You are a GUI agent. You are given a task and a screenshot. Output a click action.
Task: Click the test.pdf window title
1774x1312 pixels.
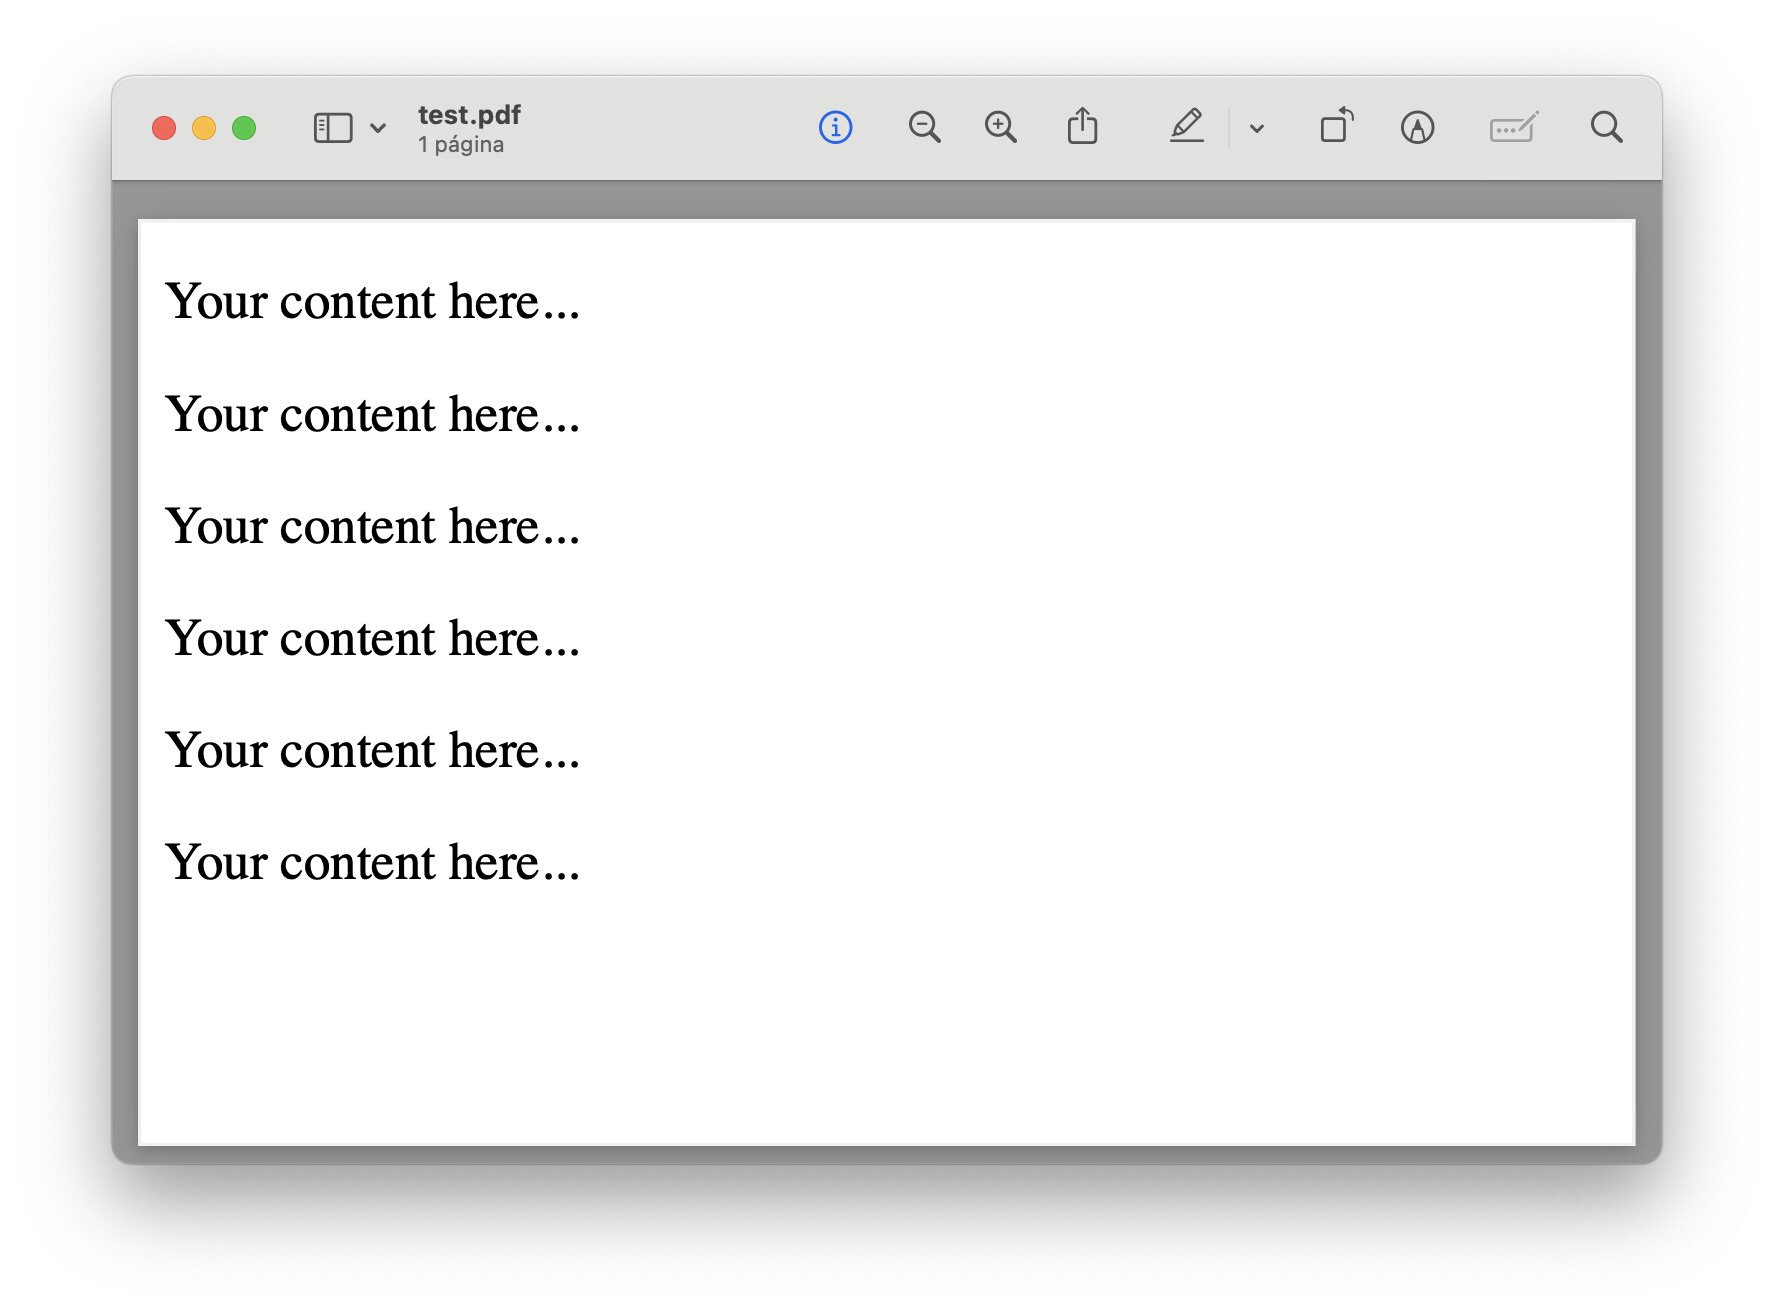pyautogui.click(x=469, y=115)
